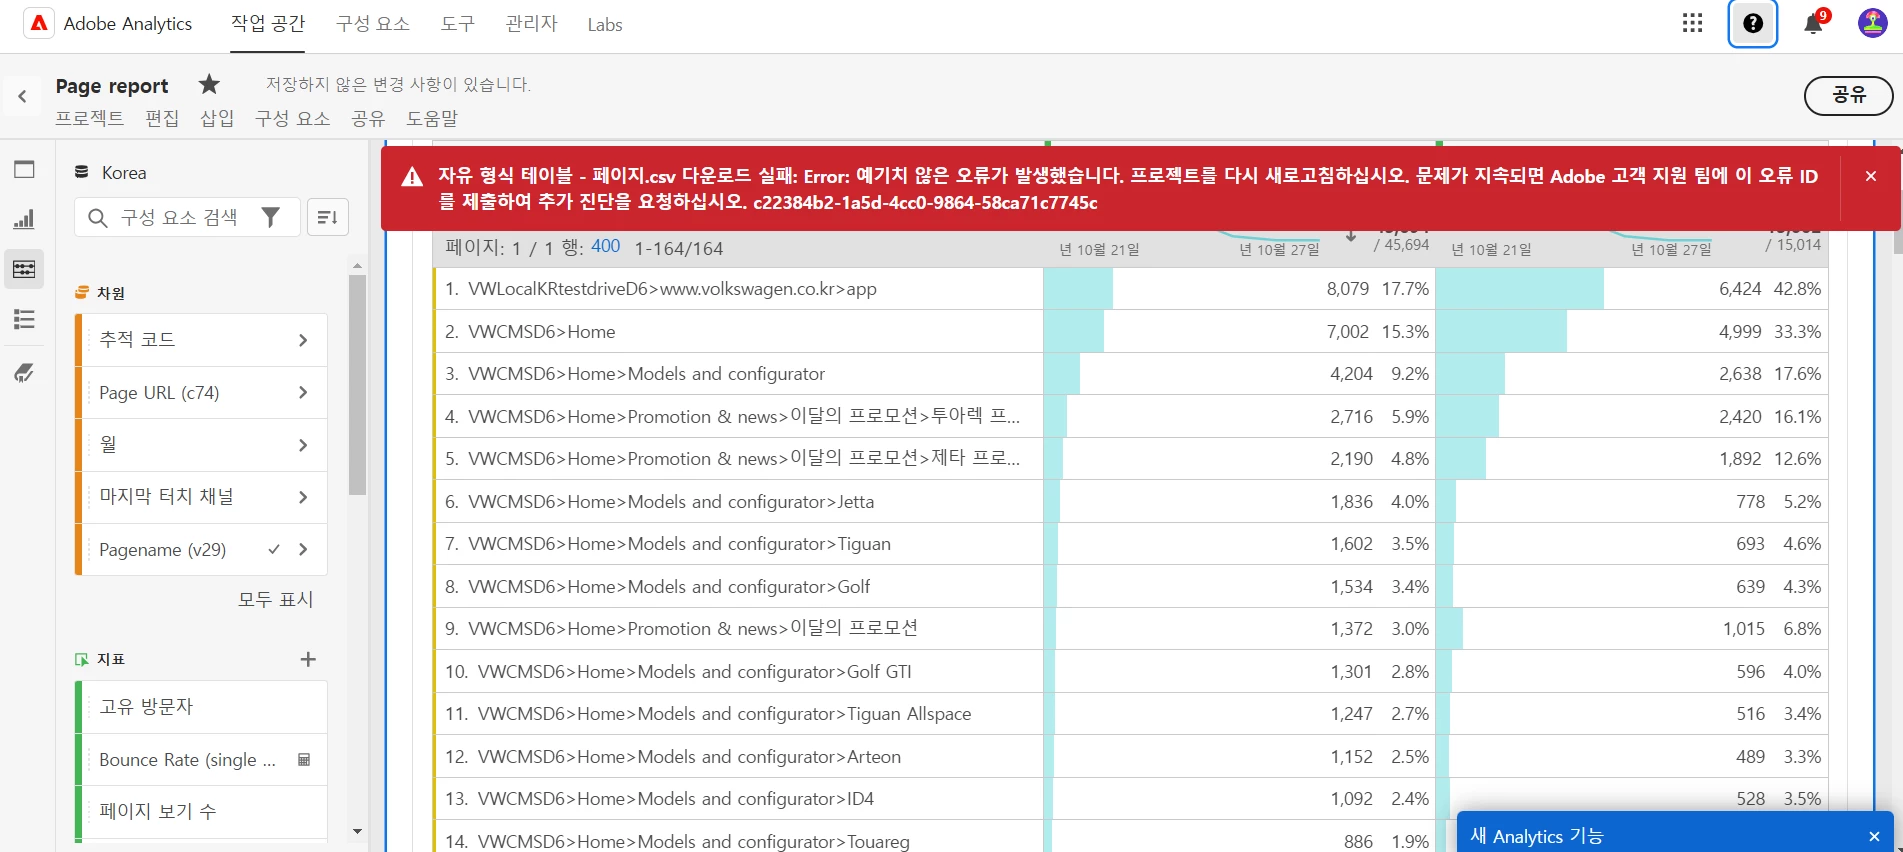Open the rows count 400 dropdown
This screenshot has height=852, width=1903.
[x=605, y=246]
